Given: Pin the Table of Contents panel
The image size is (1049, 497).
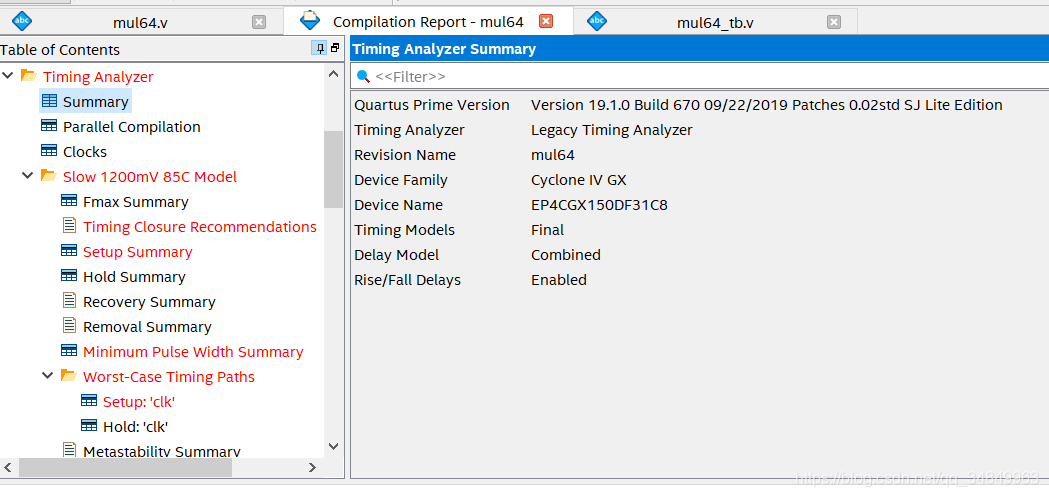Looking at the screenshot, I should coord(319,48).
